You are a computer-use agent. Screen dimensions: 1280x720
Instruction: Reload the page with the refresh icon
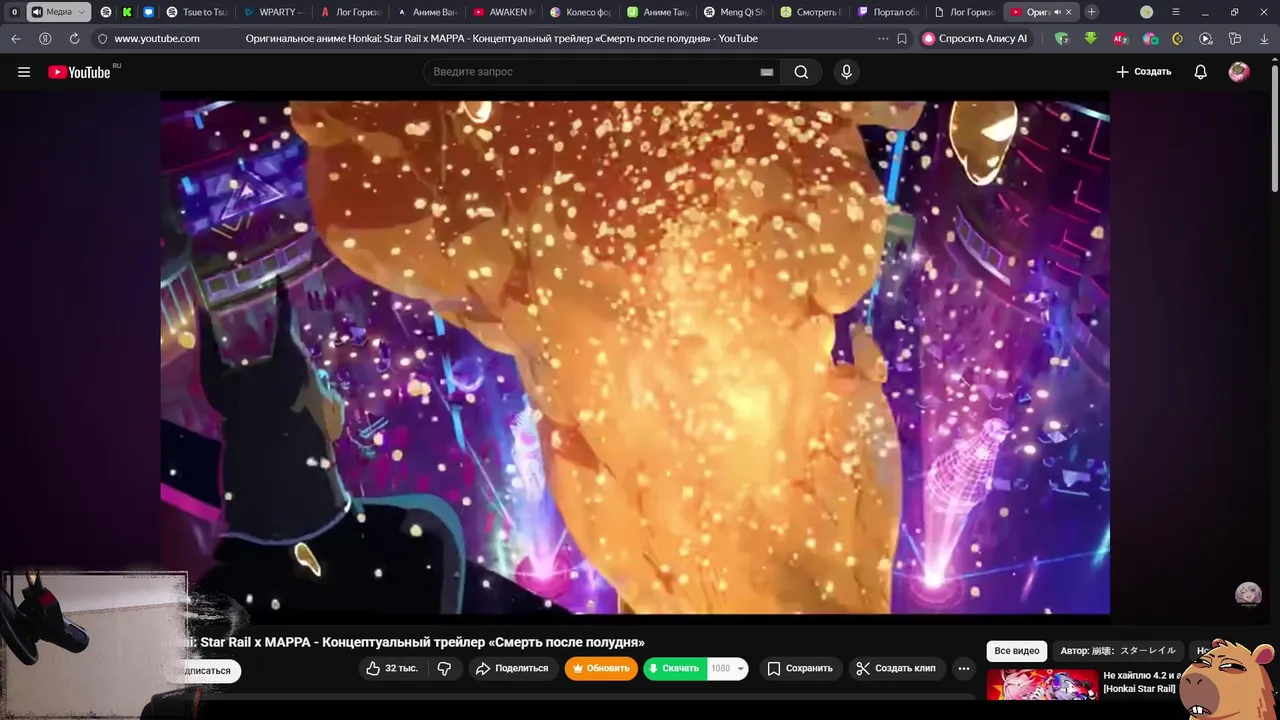coord(74,39)
